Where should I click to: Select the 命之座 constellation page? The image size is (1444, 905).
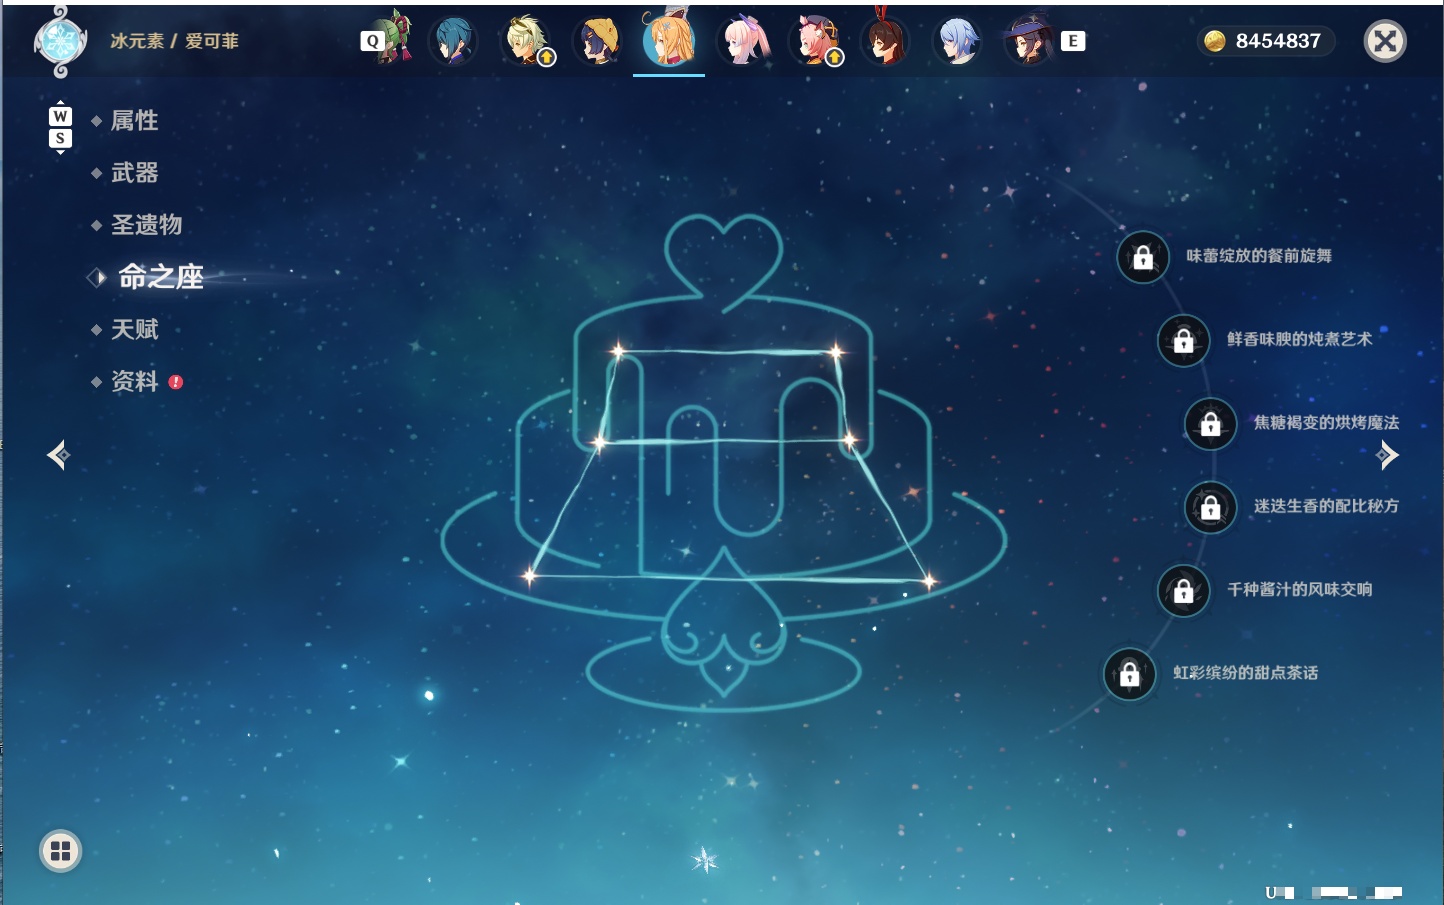point(160,277)
